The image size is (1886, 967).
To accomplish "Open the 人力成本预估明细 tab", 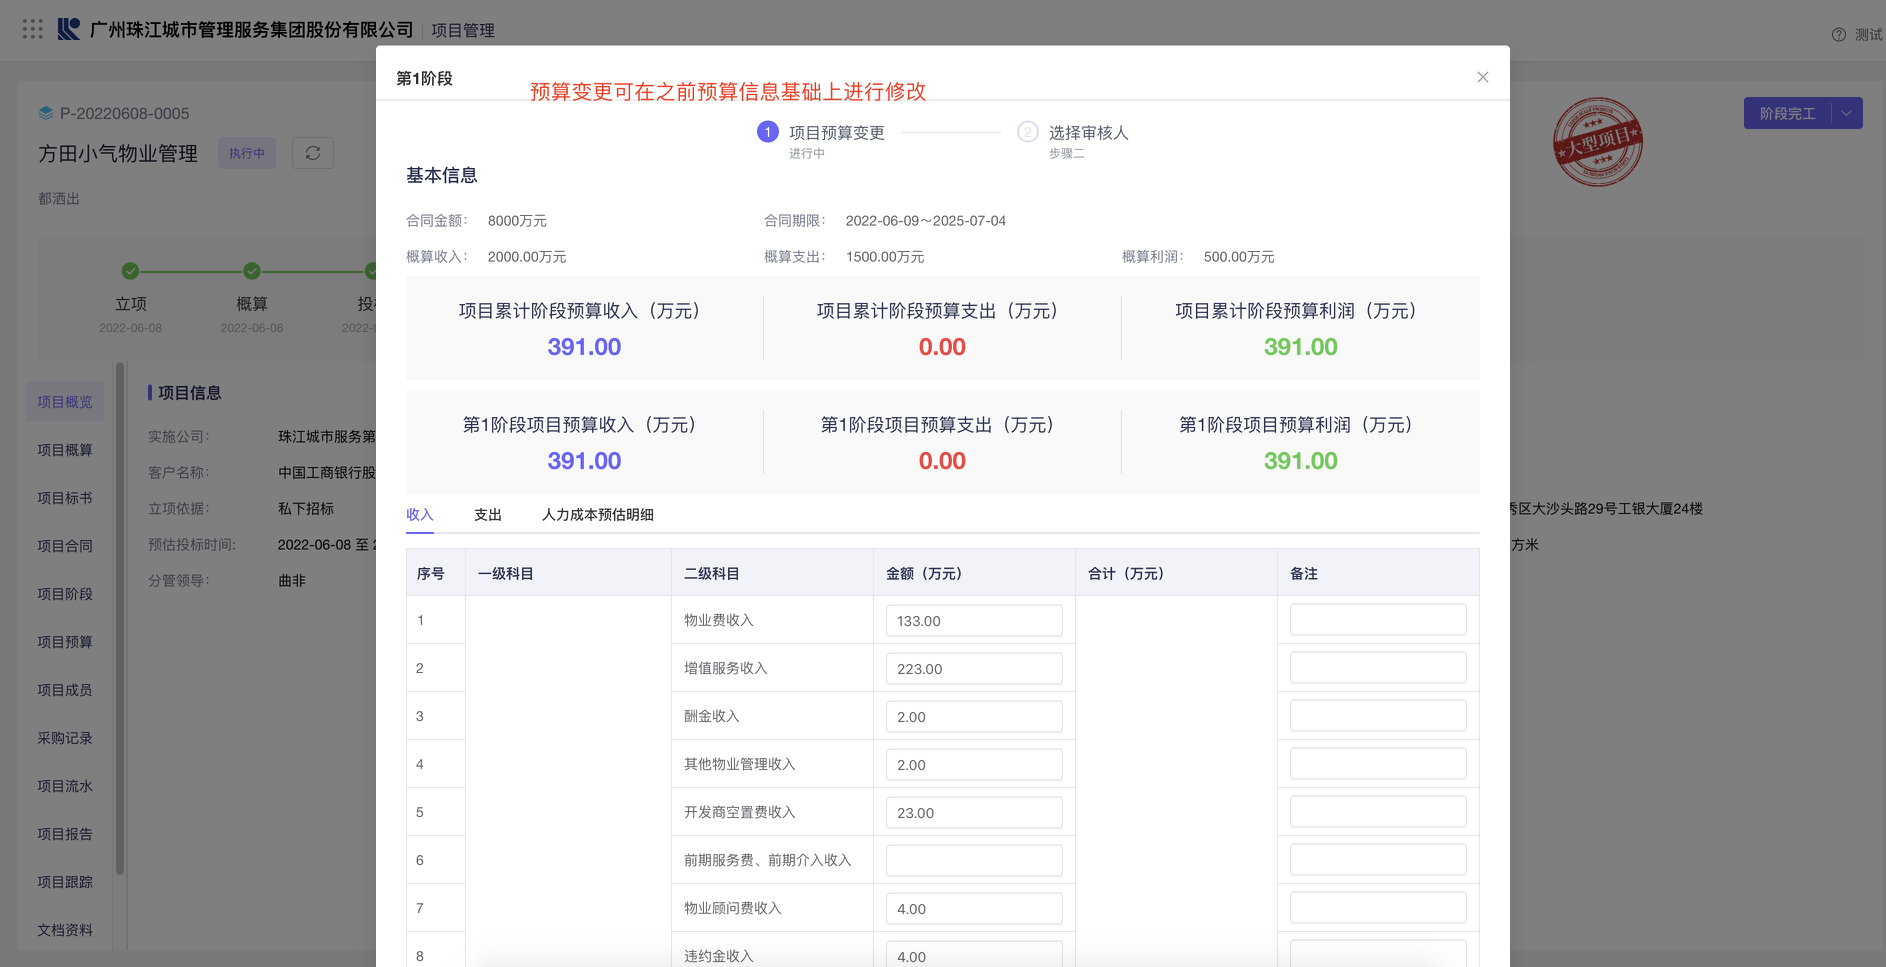I will click(x=598, y=514).
